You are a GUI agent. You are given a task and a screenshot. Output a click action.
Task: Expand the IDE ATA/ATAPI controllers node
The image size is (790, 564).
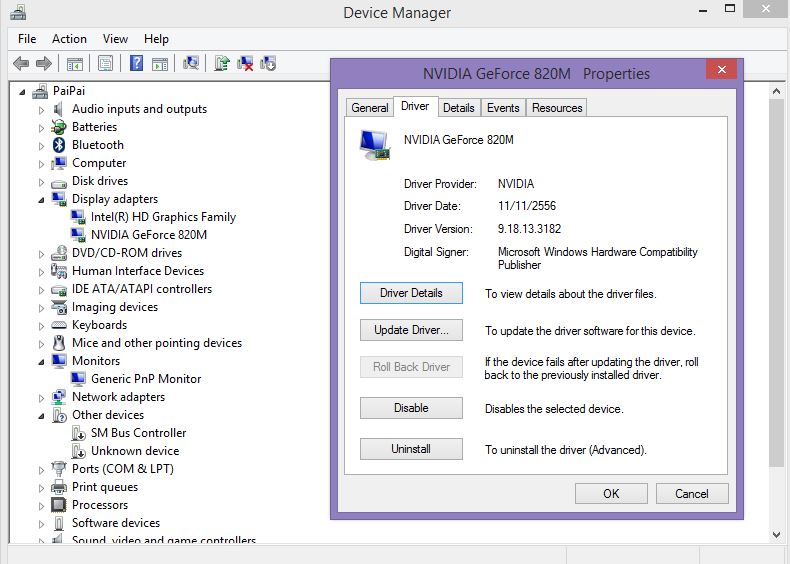click(41, 290)
